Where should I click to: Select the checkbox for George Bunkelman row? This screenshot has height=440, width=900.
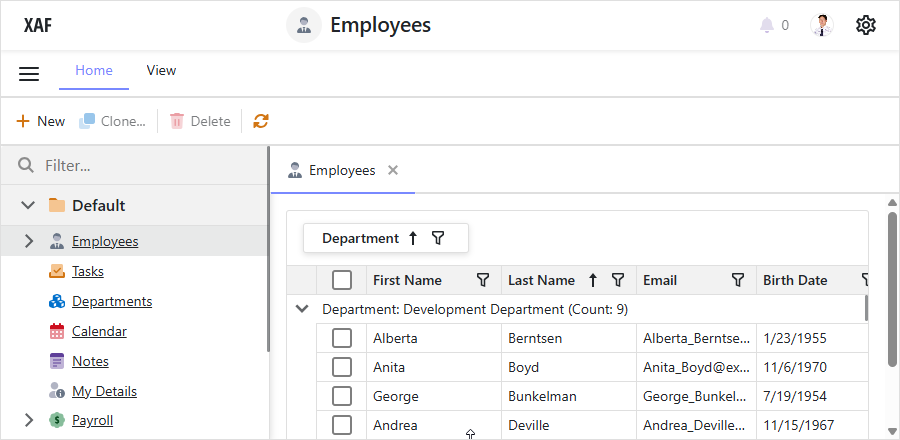342,396
